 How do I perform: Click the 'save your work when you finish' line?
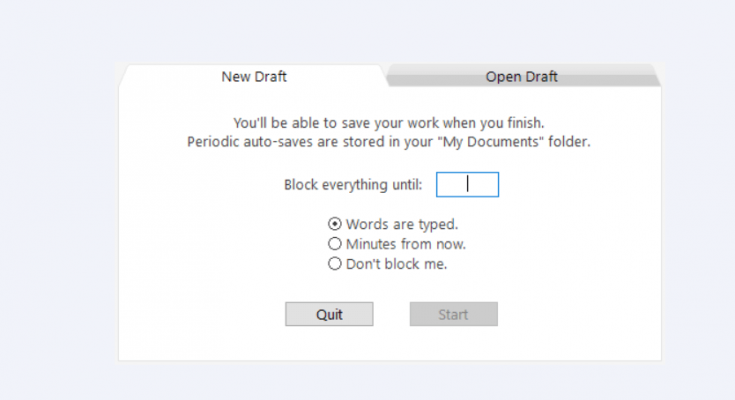(x=389, y=123)
